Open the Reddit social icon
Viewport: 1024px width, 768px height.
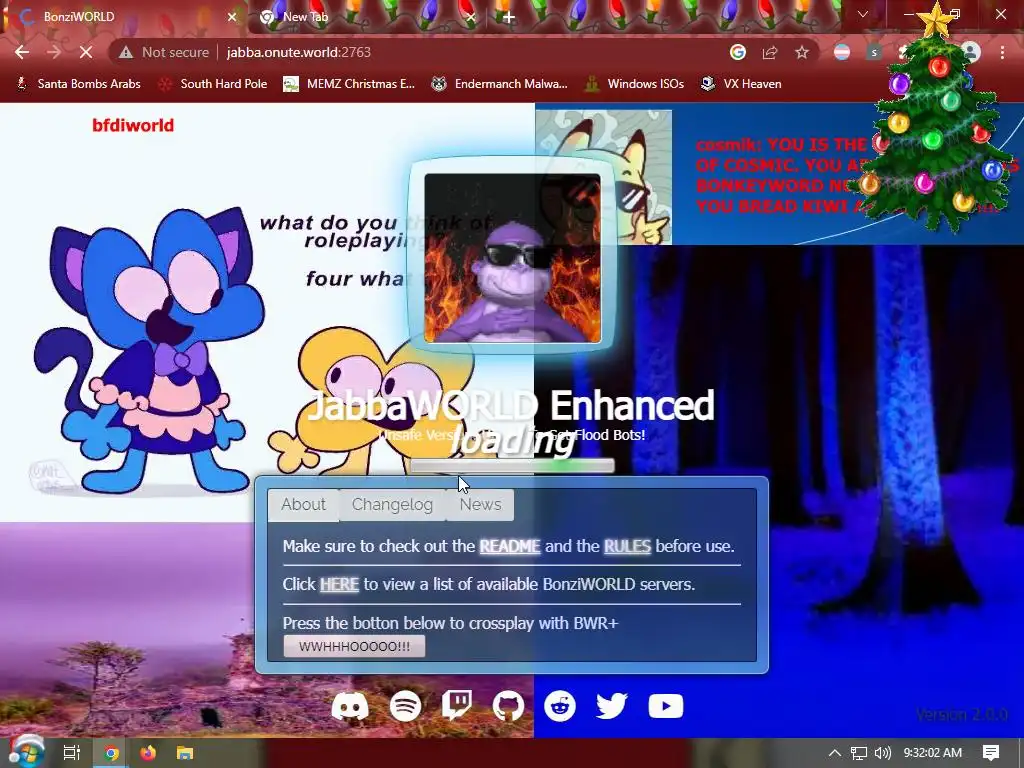click(560, 707)
